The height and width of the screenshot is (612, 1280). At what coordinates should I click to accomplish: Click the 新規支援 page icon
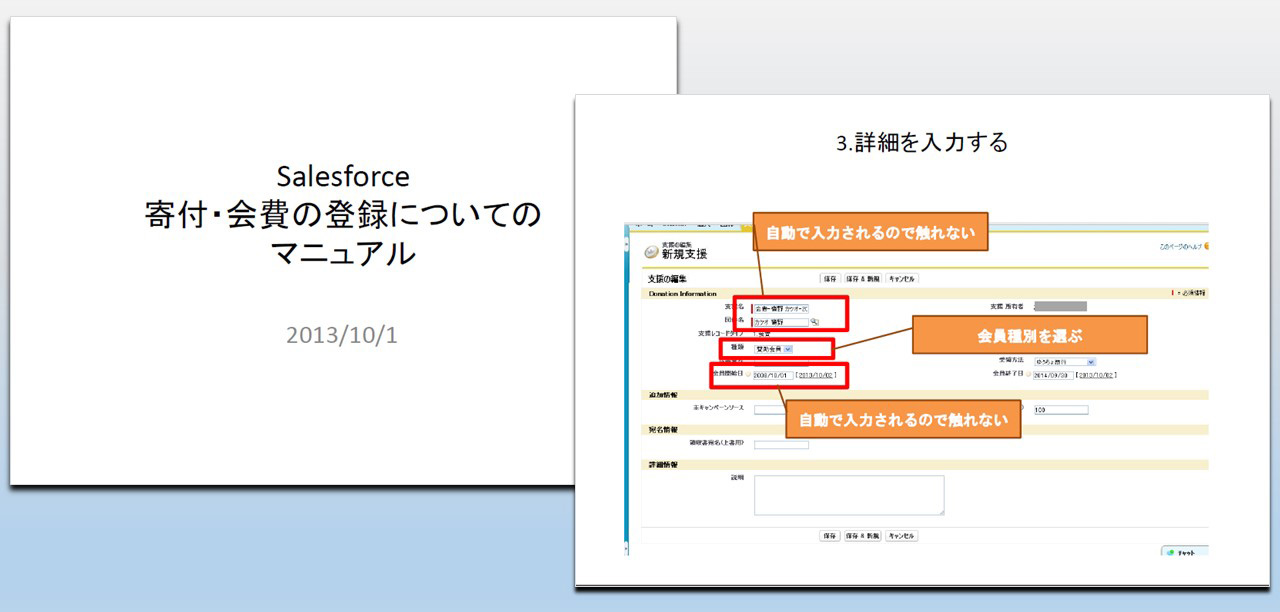(651, 252)
